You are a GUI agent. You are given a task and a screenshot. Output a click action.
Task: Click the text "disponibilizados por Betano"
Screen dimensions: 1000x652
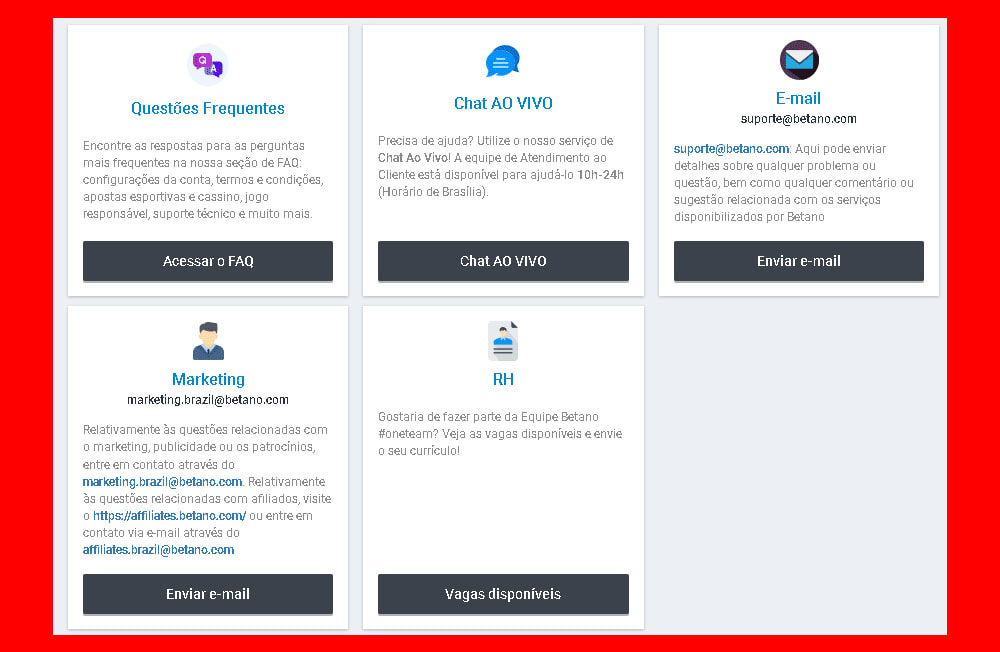click(749, 217)
